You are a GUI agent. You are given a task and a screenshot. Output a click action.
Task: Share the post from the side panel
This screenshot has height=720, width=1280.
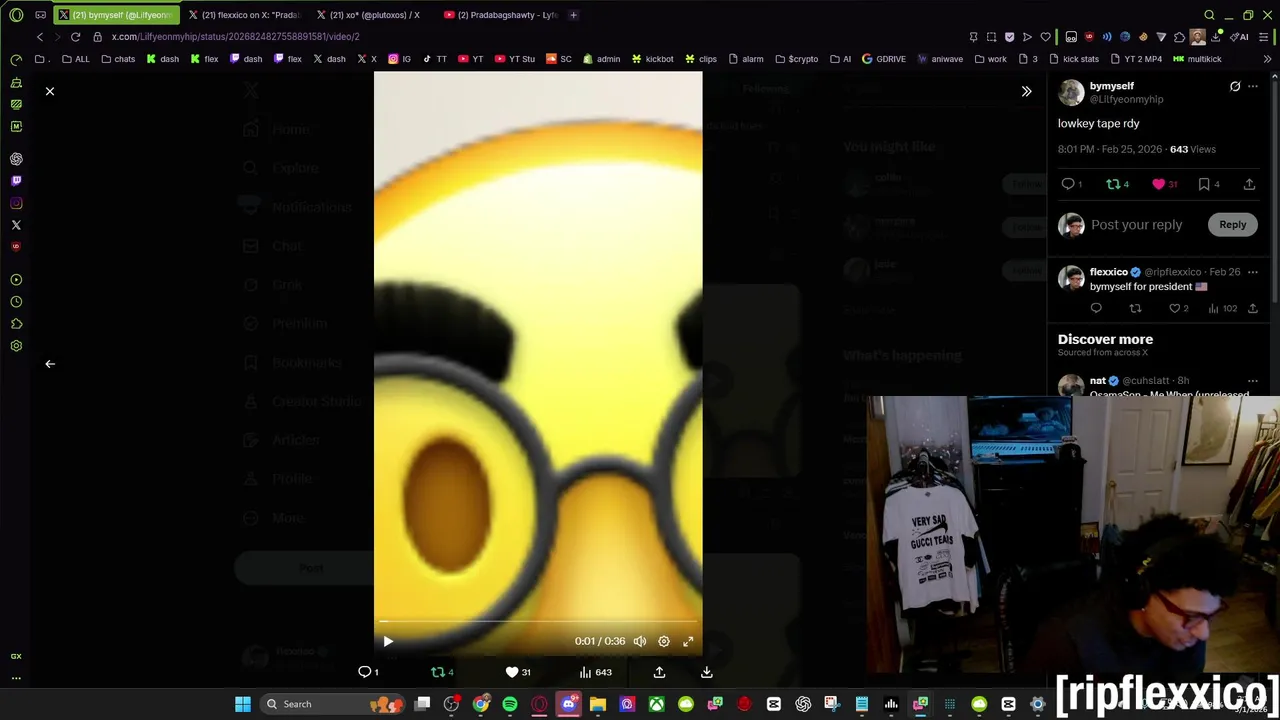[1249, 184]
